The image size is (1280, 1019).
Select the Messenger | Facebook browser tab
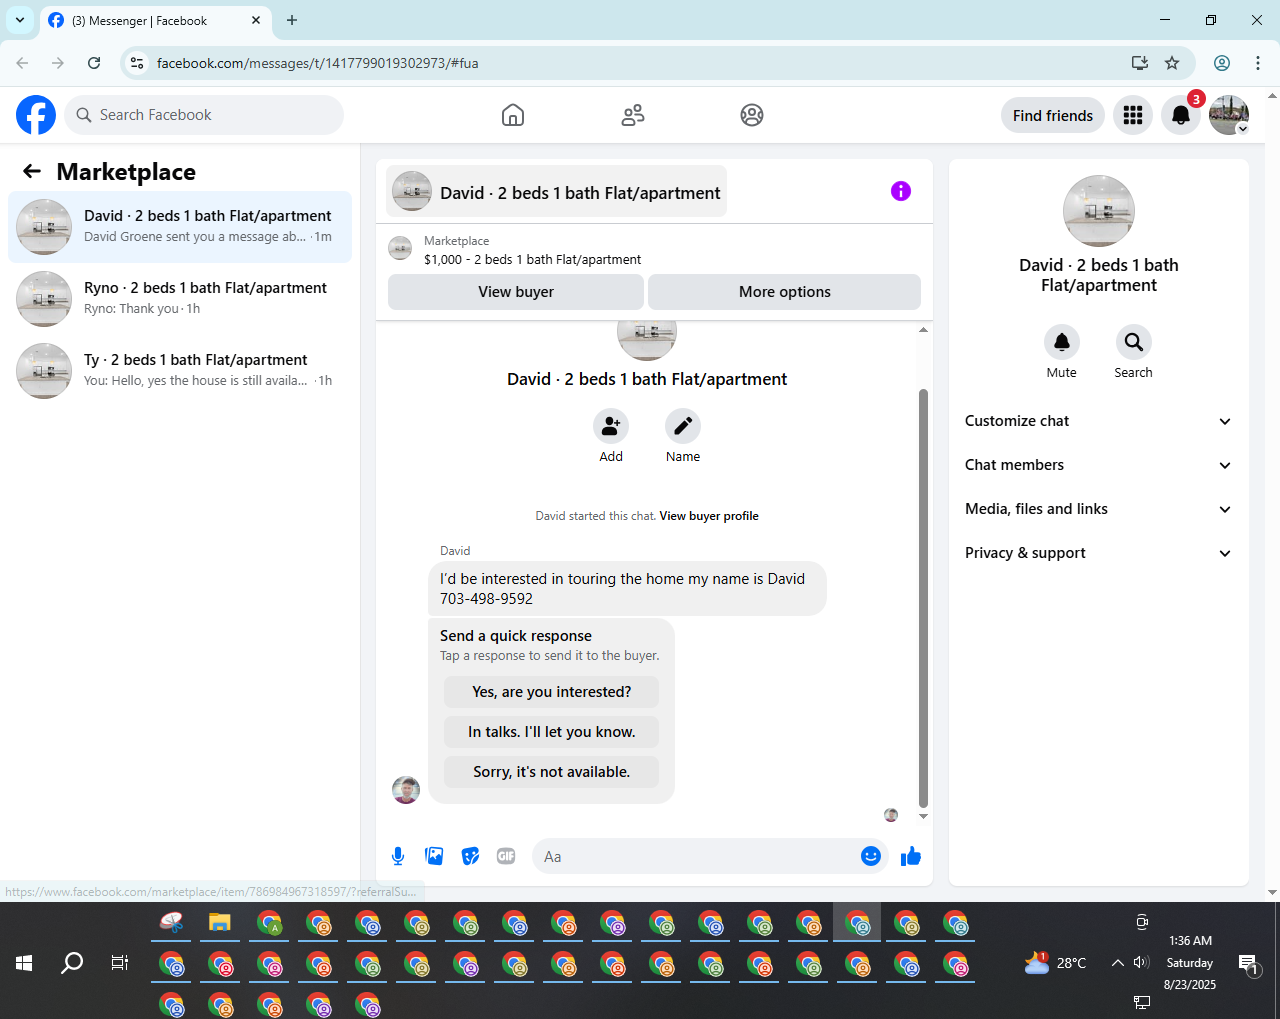(156, 20)
